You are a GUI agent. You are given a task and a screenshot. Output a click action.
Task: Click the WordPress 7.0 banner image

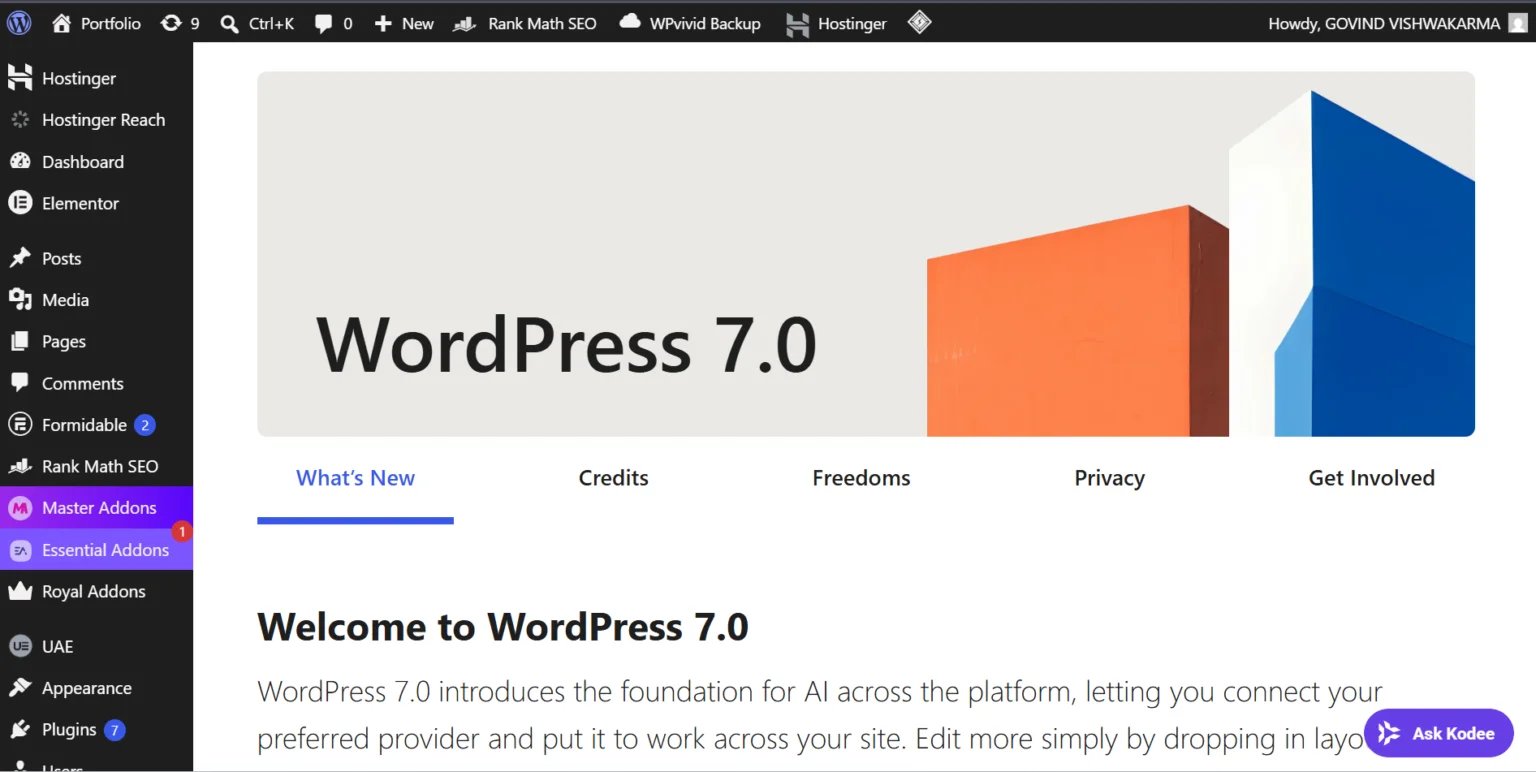pyautogui.click(x=866, y=254)
